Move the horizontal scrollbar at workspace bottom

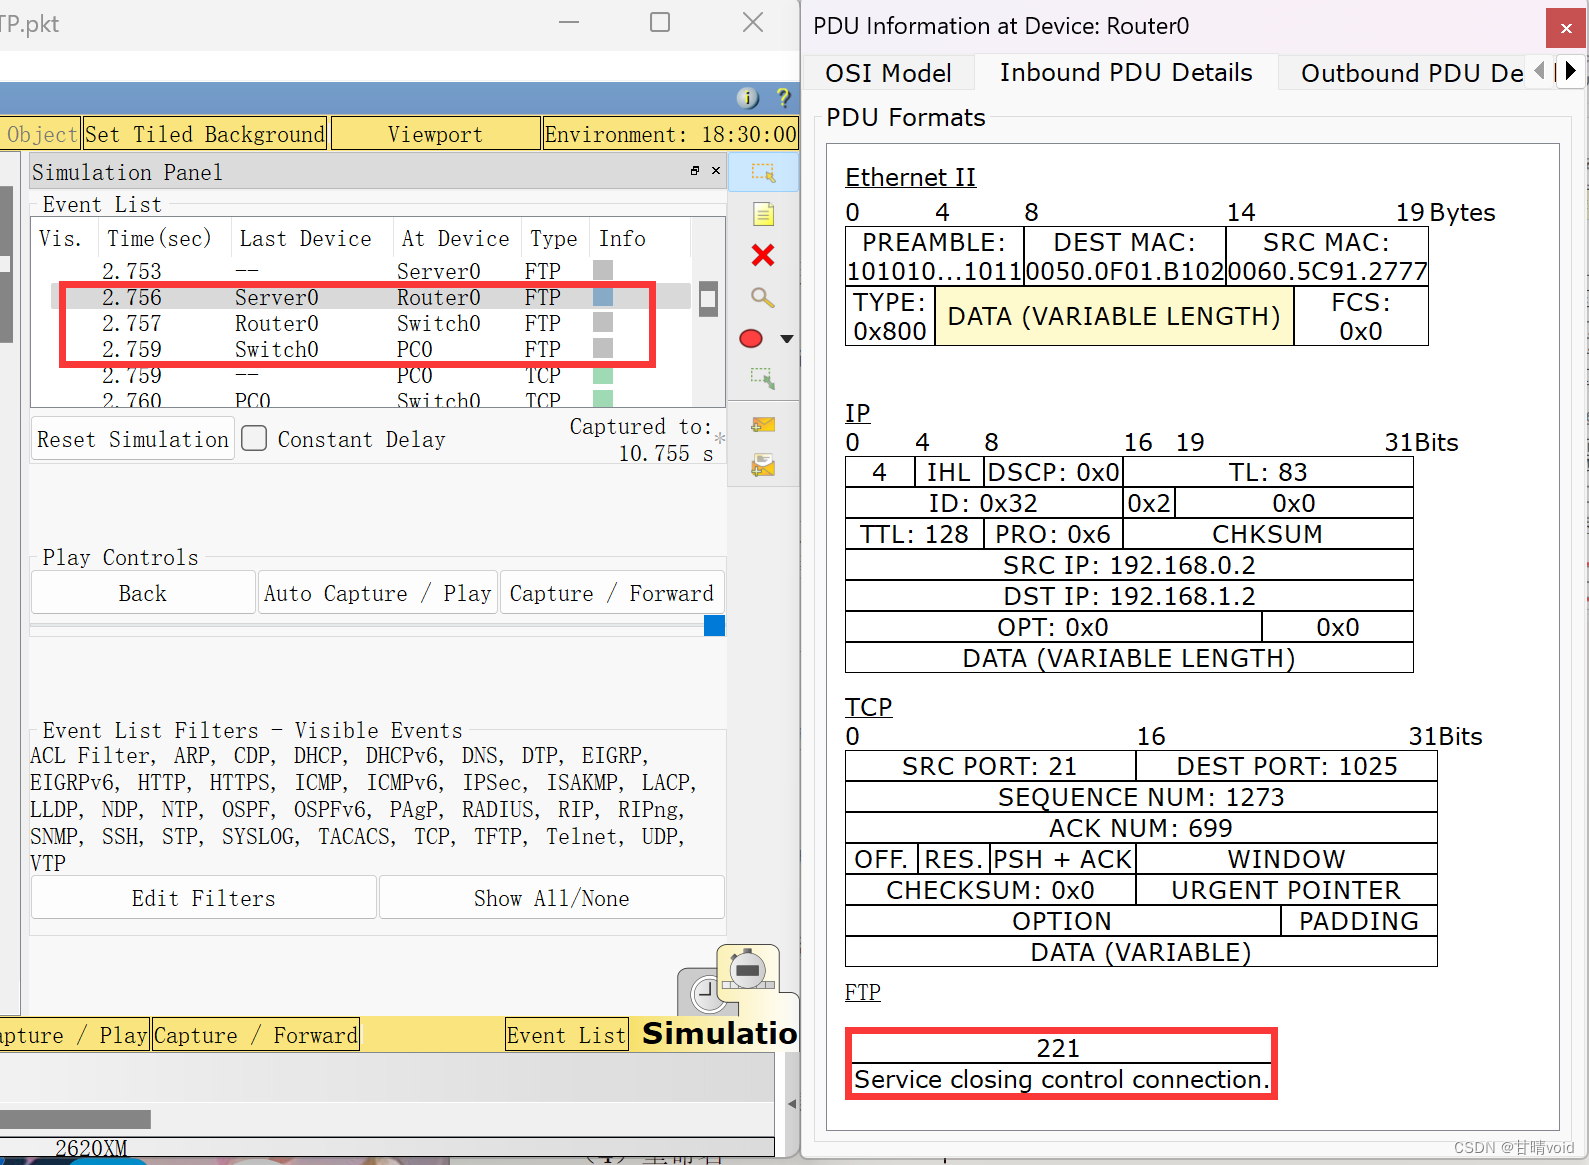pyautogui.click(x=75, y=1119)
